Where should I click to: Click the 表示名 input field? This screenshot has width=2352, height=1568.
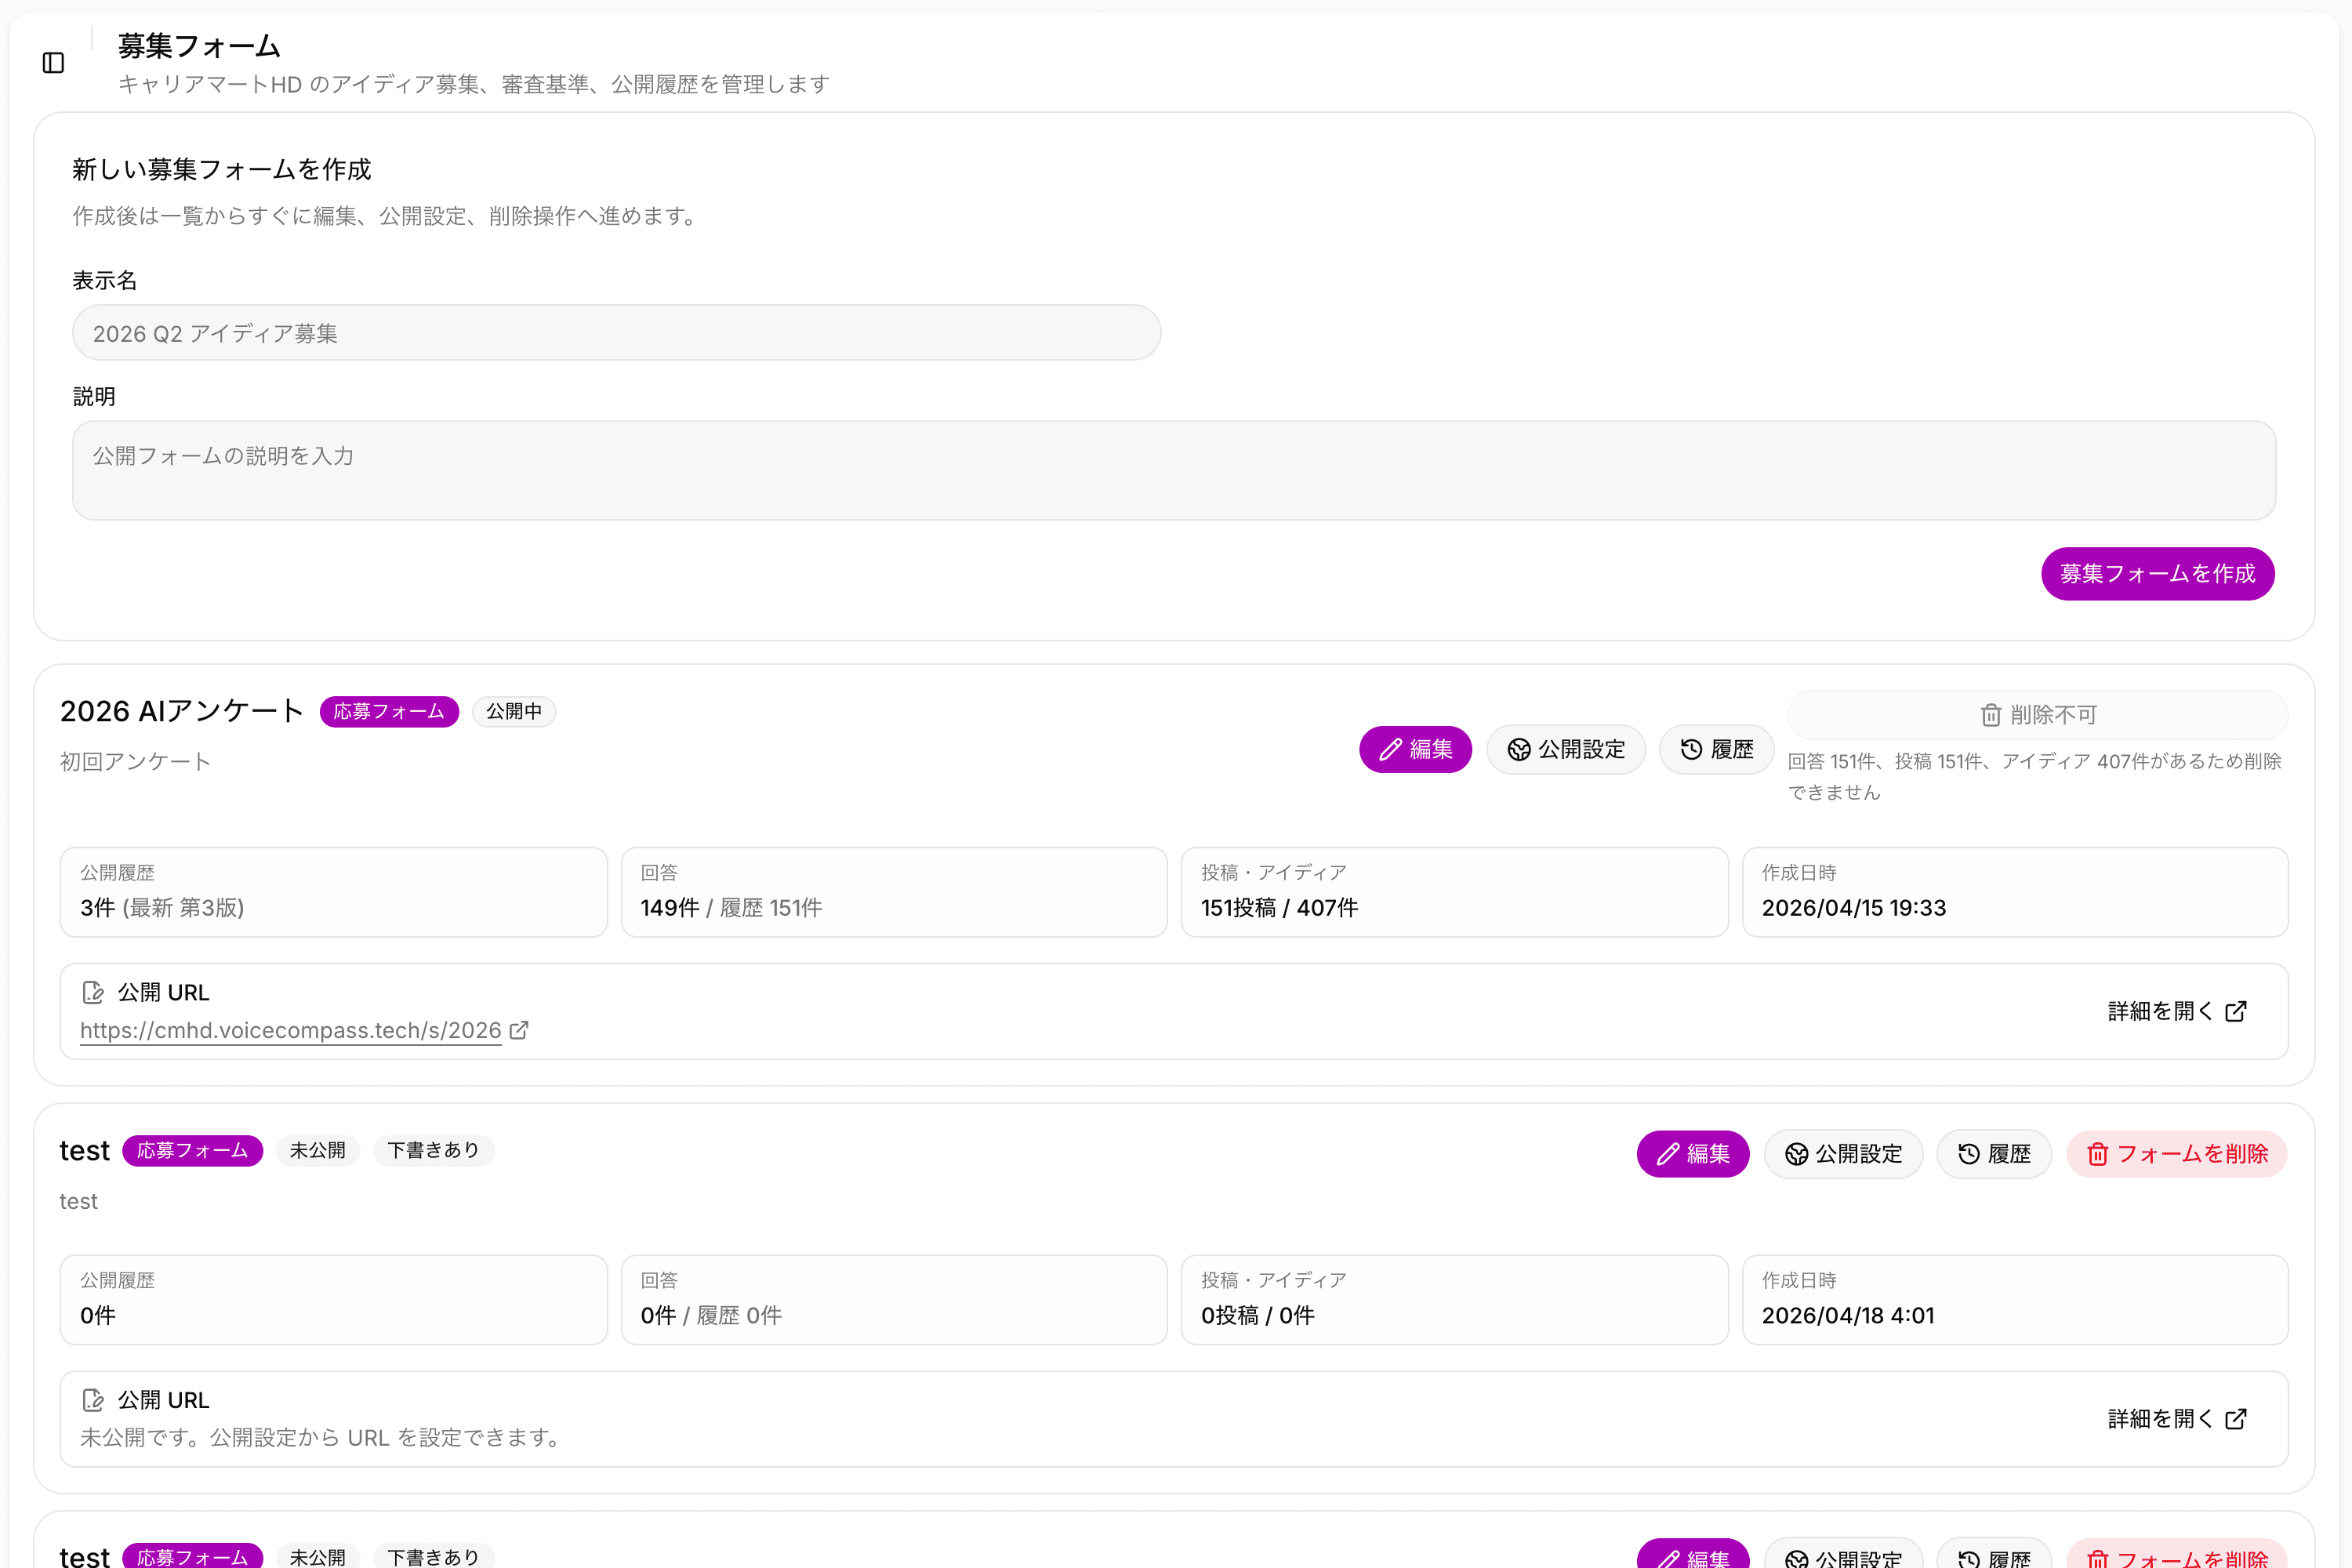(x=616, y=333)
